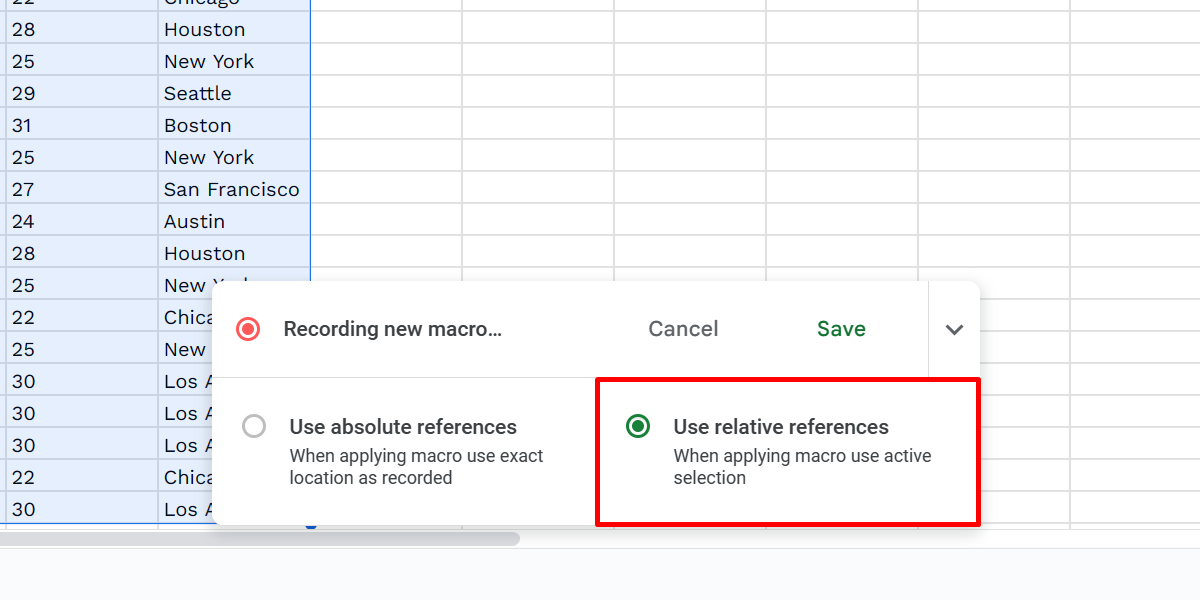
Task: Click the "Recording new macro..." label
Action: [391, 328]
